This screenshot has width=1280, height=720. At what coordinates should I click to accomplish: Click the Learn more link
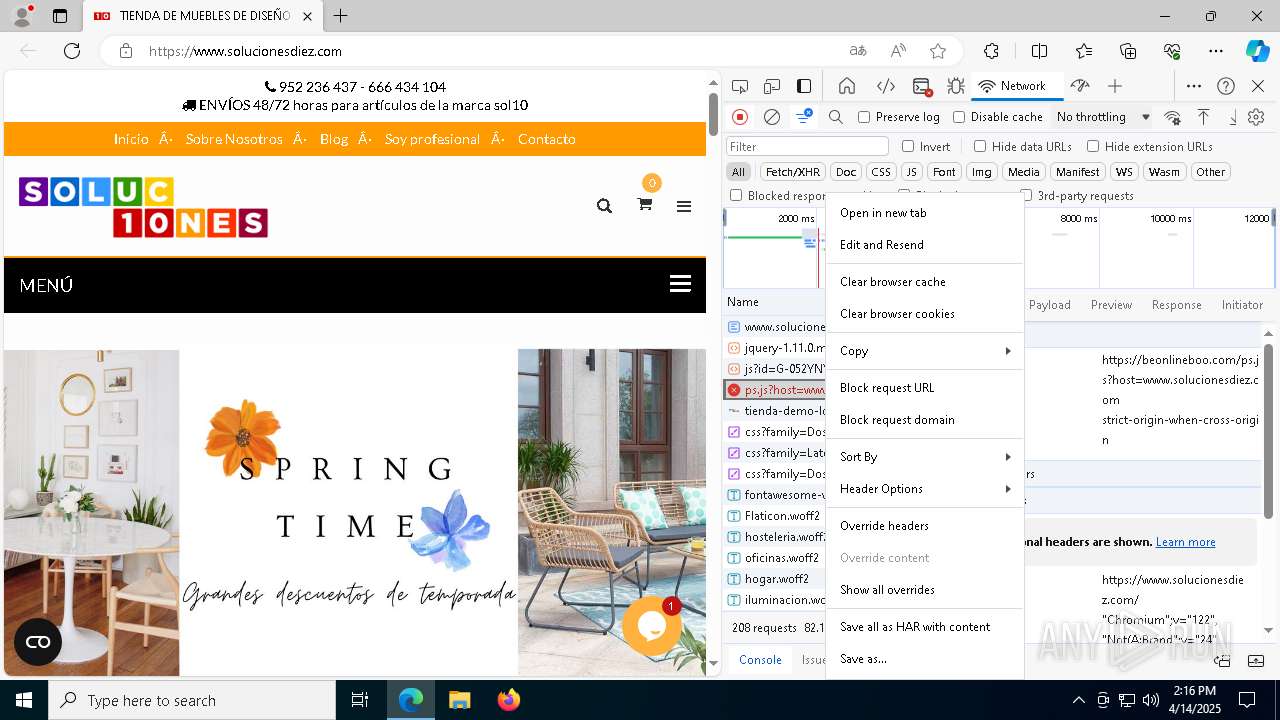click(1185, 542)
